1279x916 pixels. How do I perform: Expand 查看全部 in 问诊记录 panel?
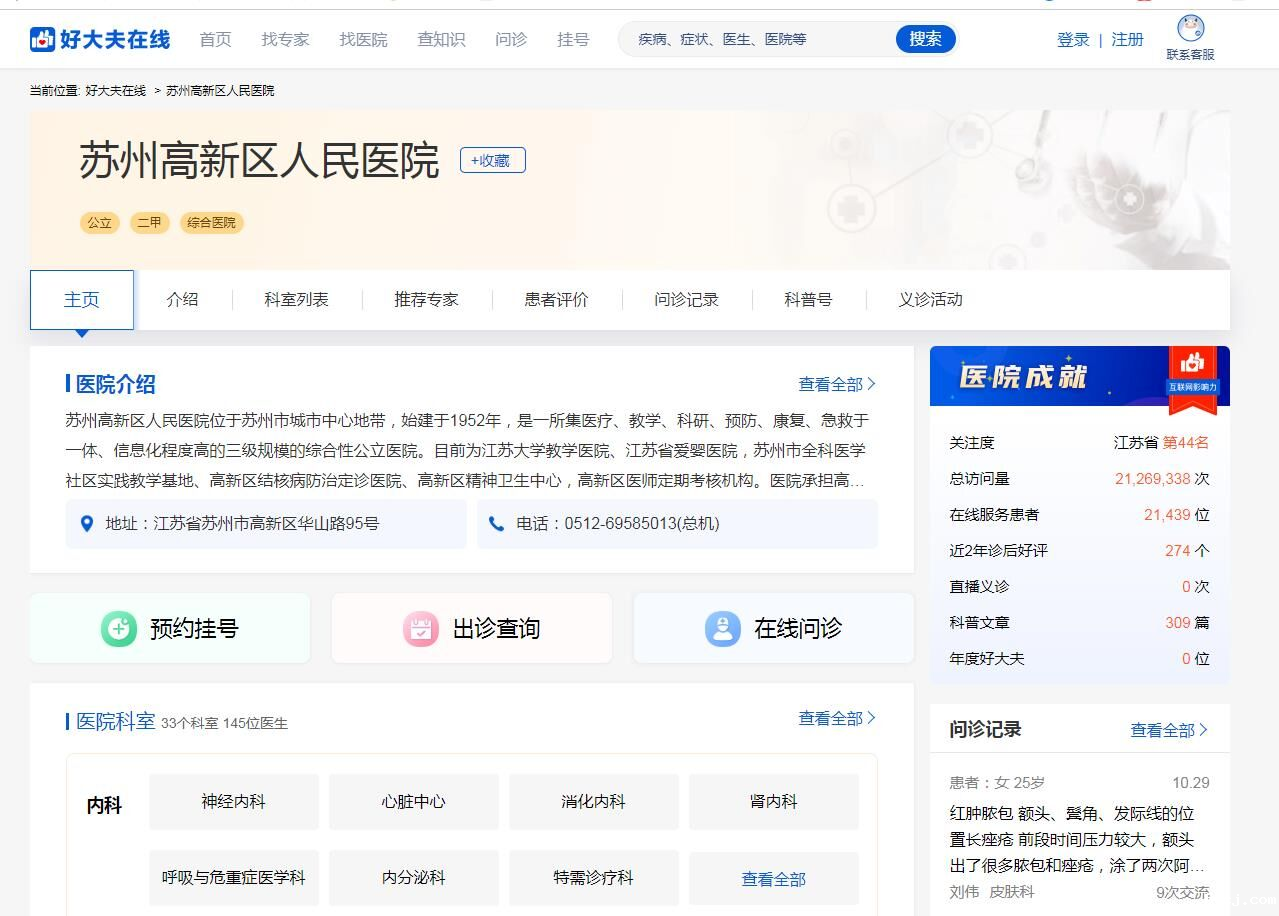point(1168,730)
